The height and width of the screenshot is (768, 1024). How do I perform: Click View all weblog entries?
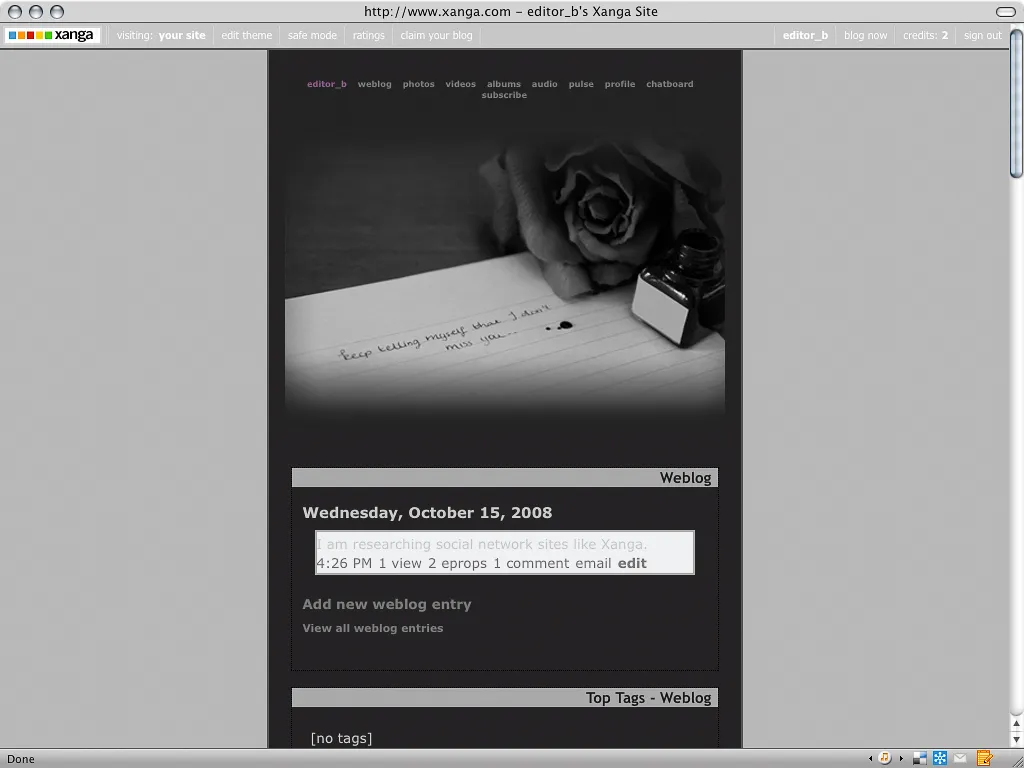(372, 628)
